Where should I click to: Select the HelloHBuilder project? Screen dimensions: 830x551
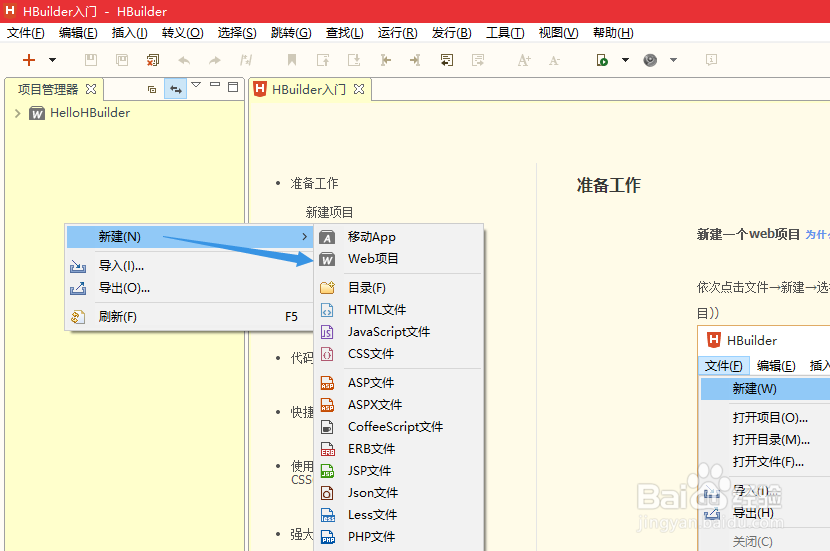pyautogui.click(x=90, y=113)
